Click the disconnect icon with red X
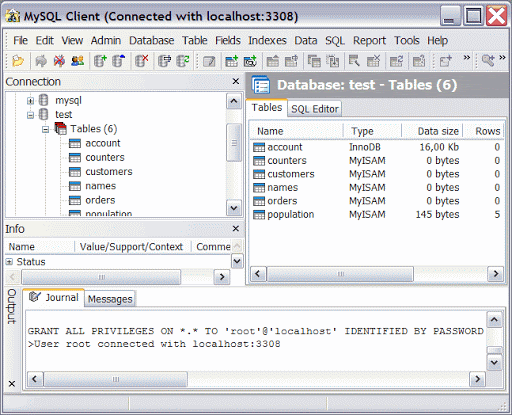Screen dimensions: 512x415 tap(60, 61)
